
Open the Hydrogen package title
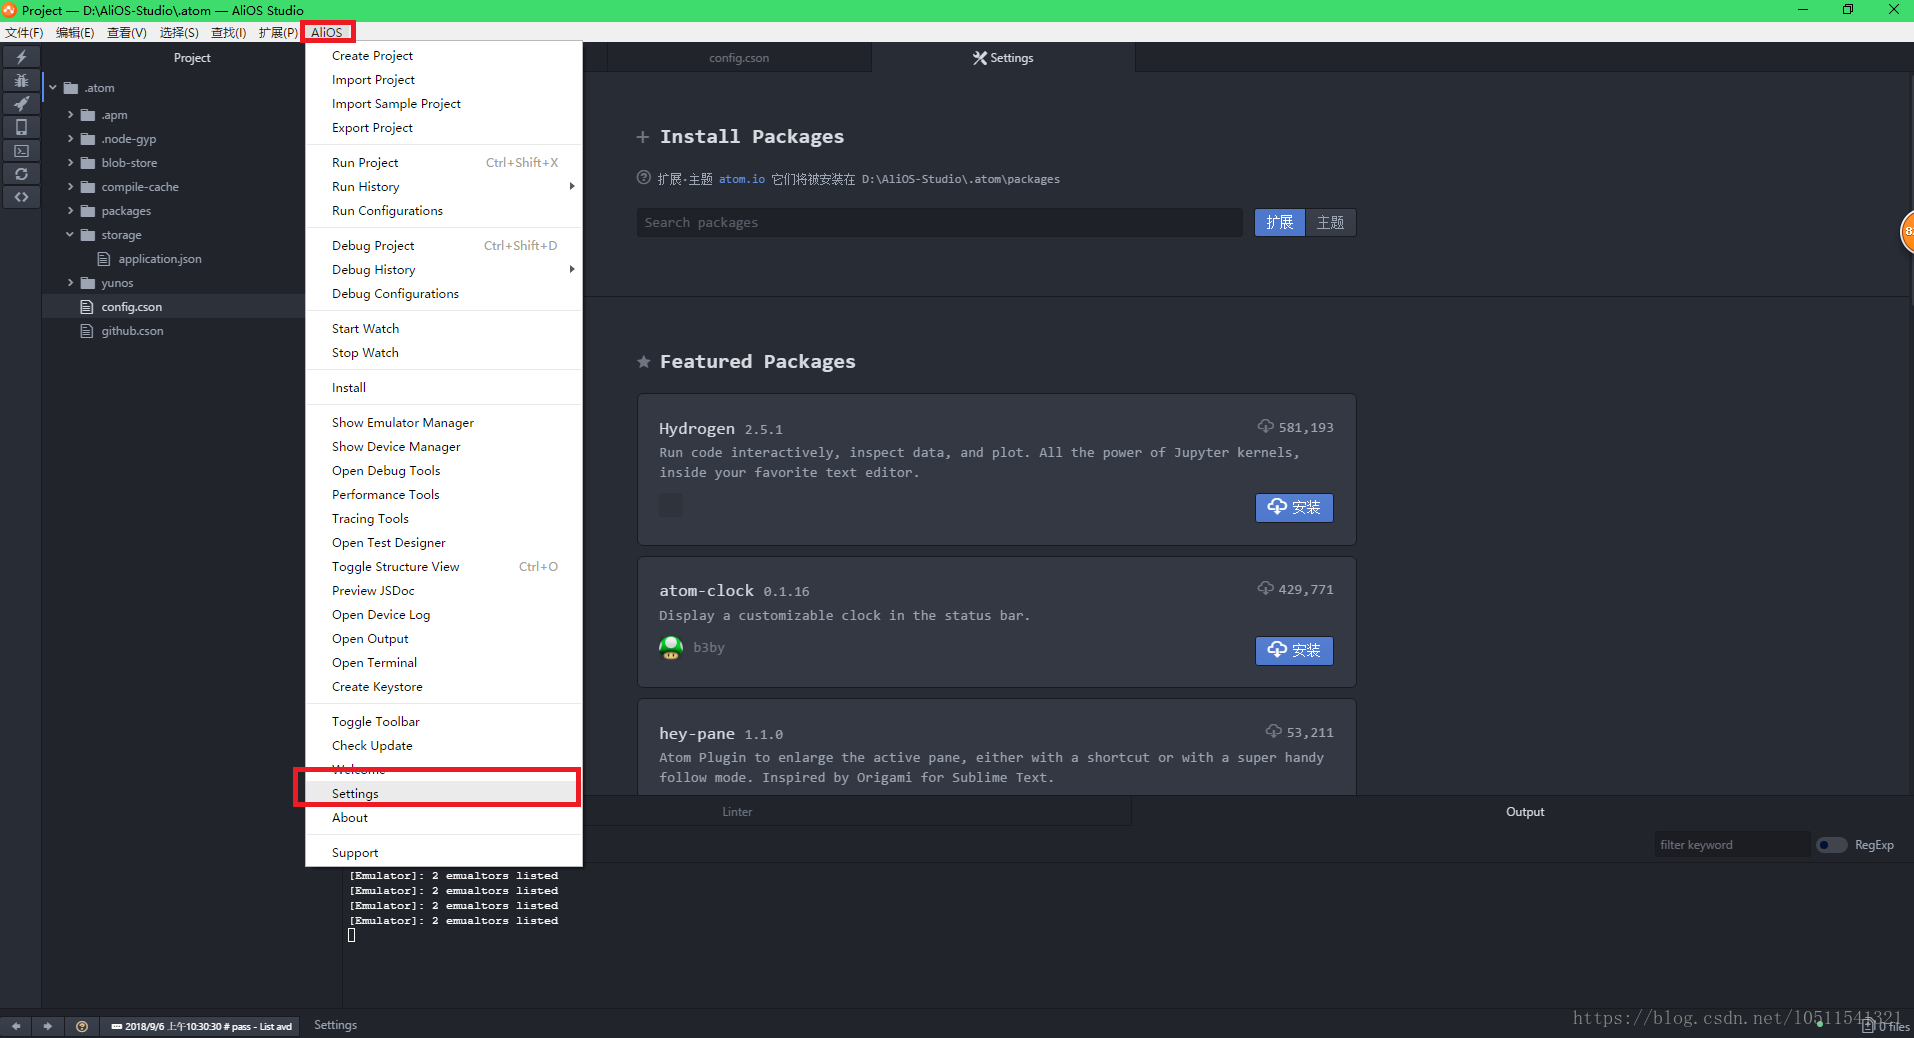click(x=697, y=428)
